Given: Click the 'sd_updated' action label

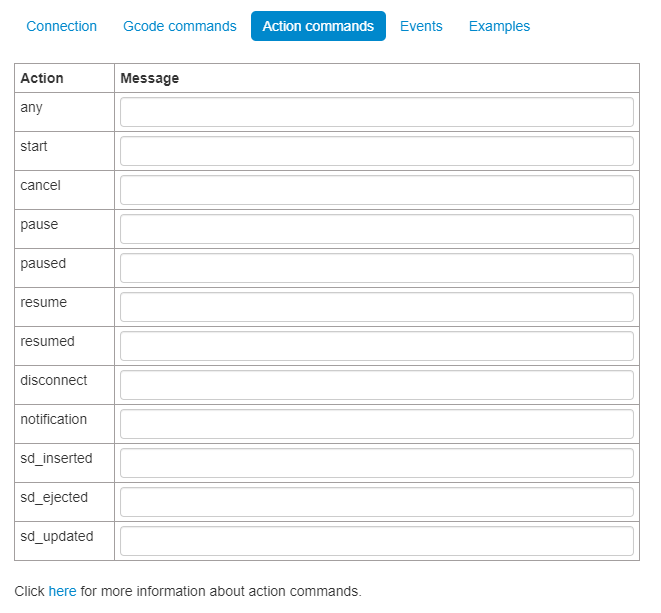Looking at the screenshot, I should (57, 537).
